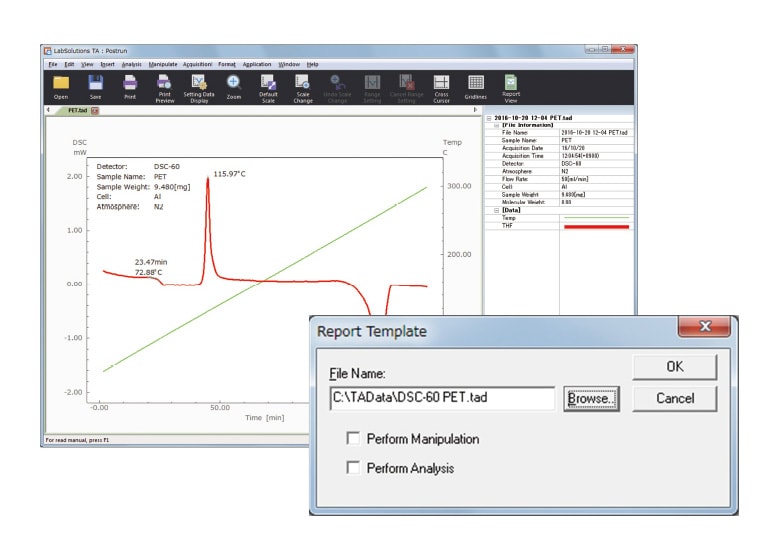The image size is (780, 560).
Task: Click the Save disk icon
Action: [x=96, y=86]
